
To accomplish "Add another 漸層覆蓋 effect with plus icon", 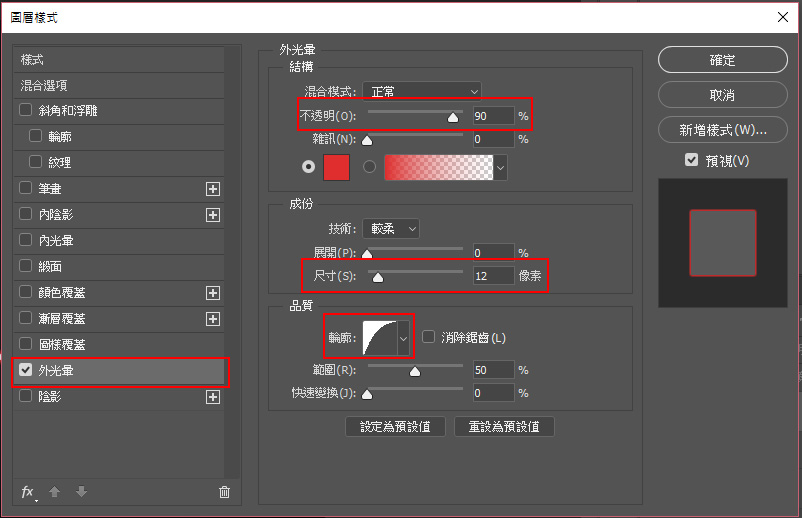I will click(x=213, y=319).
